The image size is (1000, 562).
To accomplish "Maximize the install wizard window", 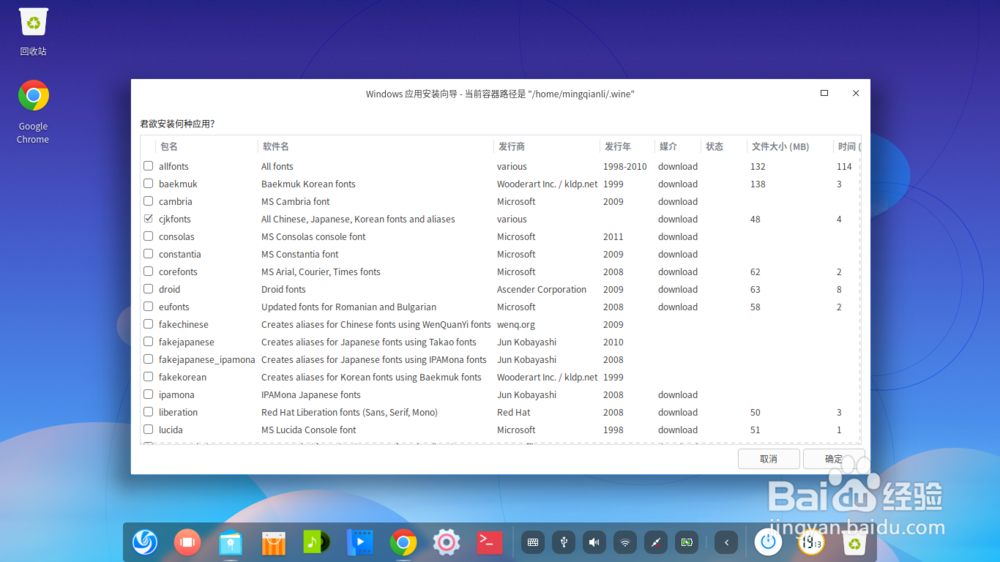I will [824, 93].
